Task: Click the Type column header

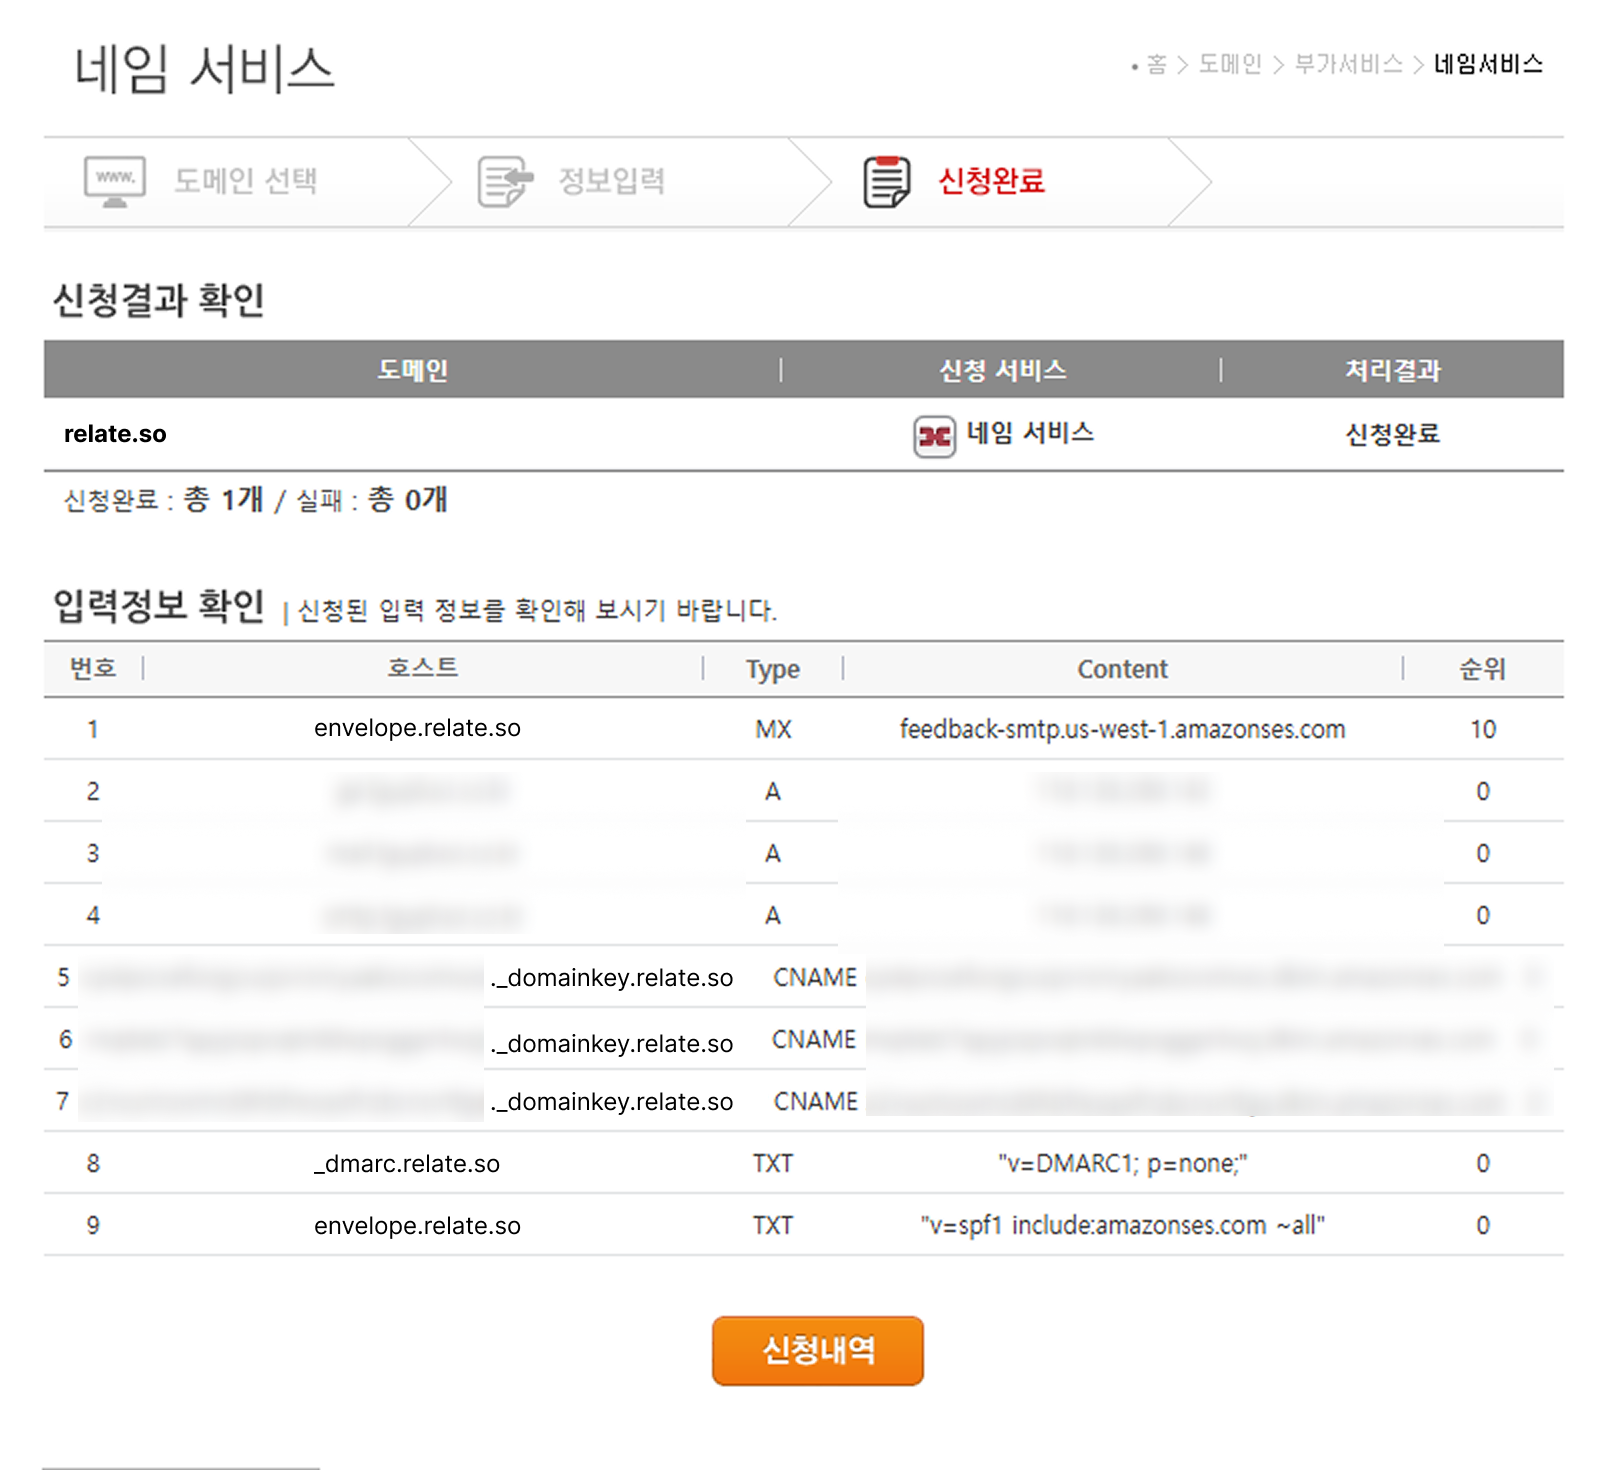Action: click(773, 669)
